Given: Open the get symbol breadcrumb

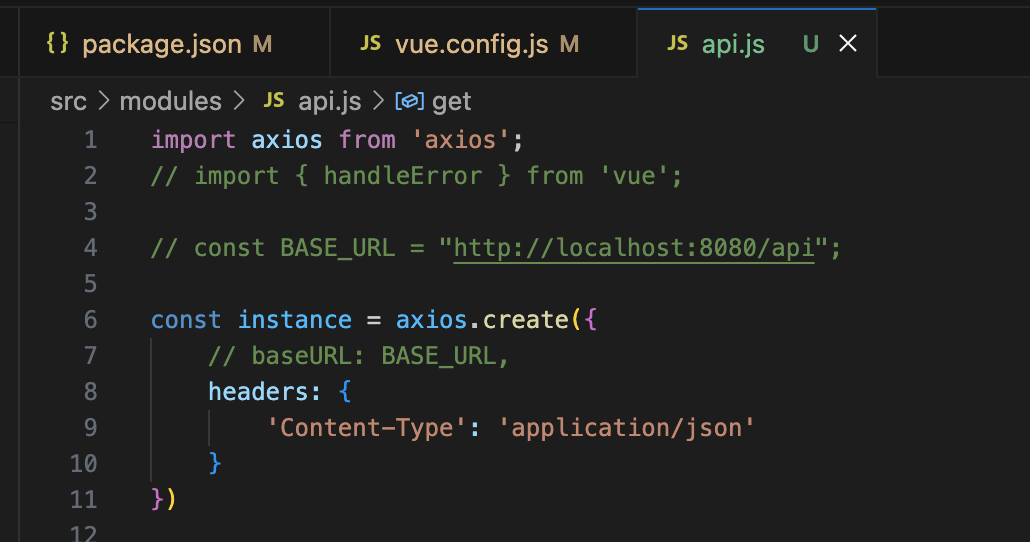Looking at the screenshot, I should (x=451, y=102).
